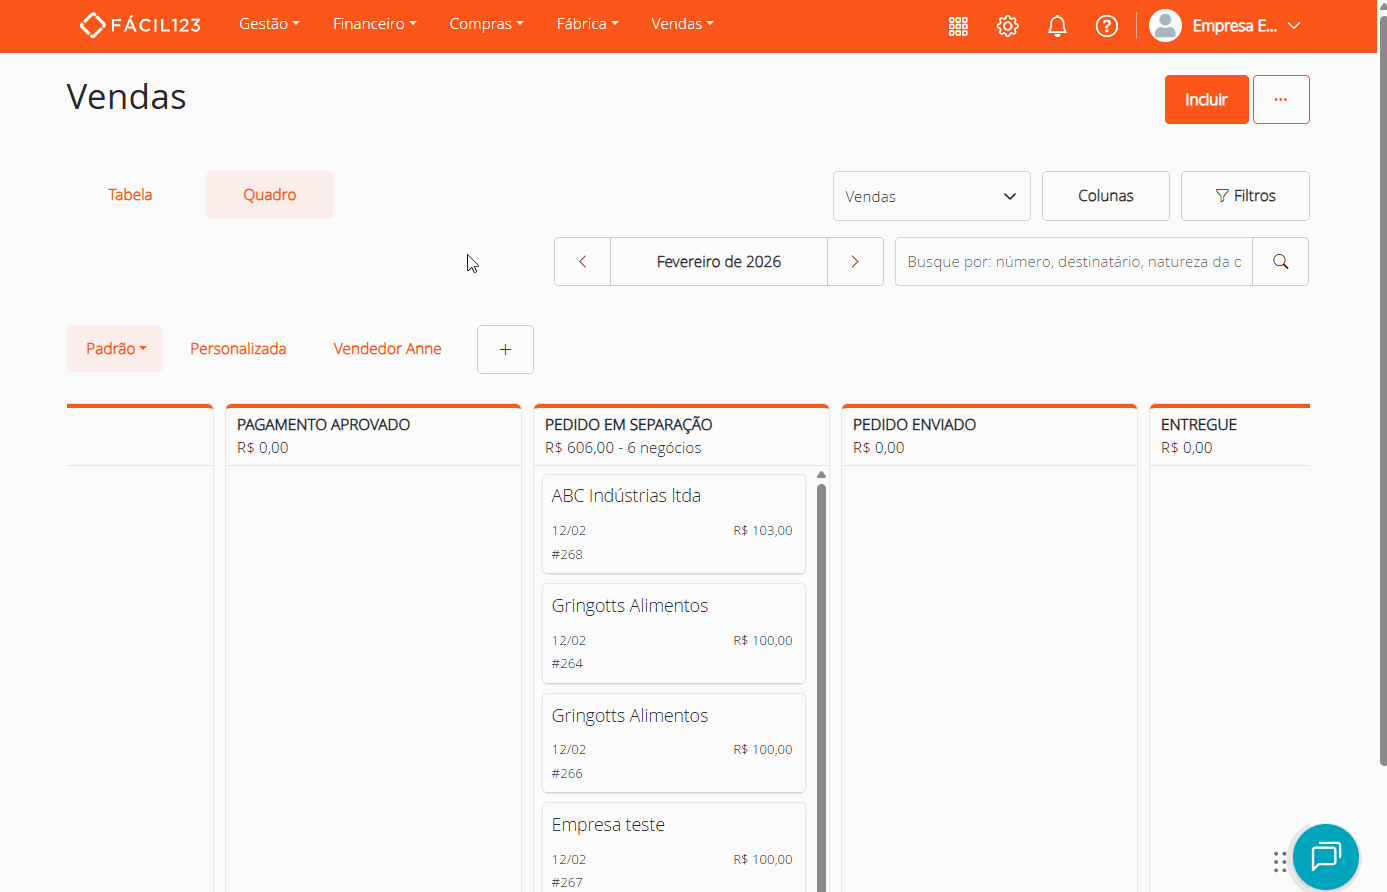Image resolution: width=1387 pixels, height=892 pixels.
Task: Expand the Vendas select dropdown
Action: click(x=931, y=196)
